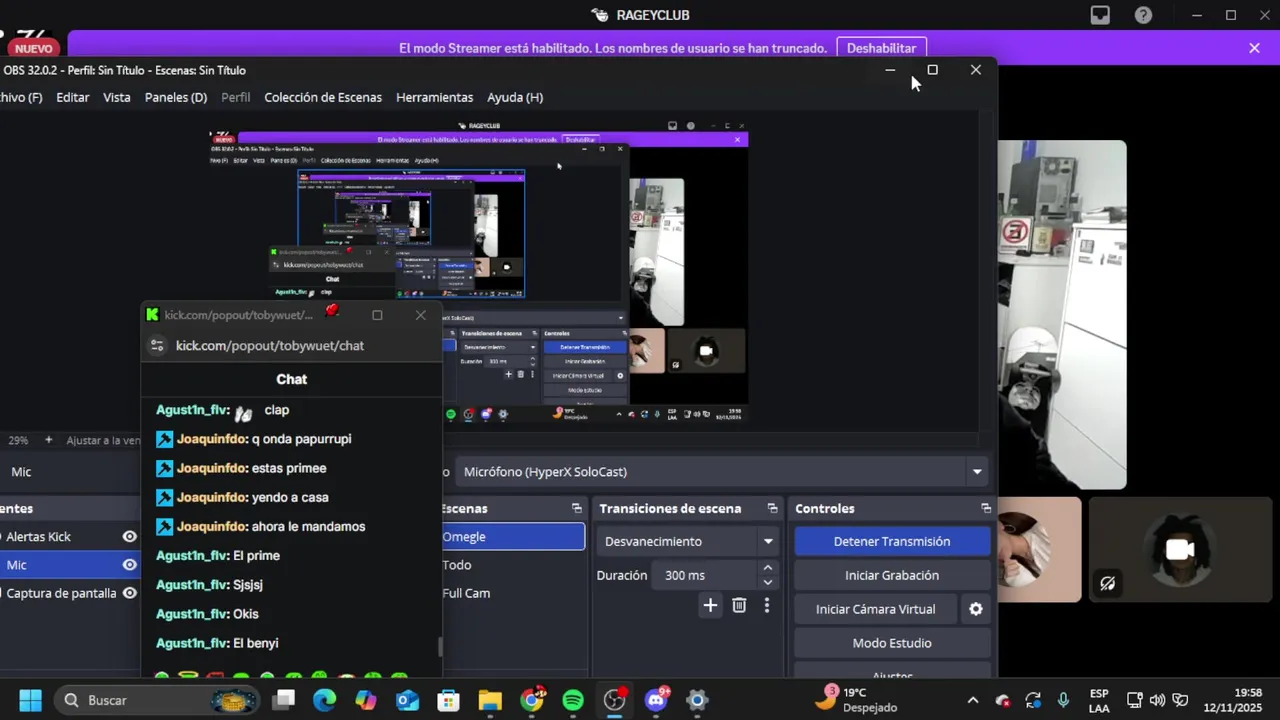Toggle visibility of Captura de pantalla source

[x=129, y=593]
